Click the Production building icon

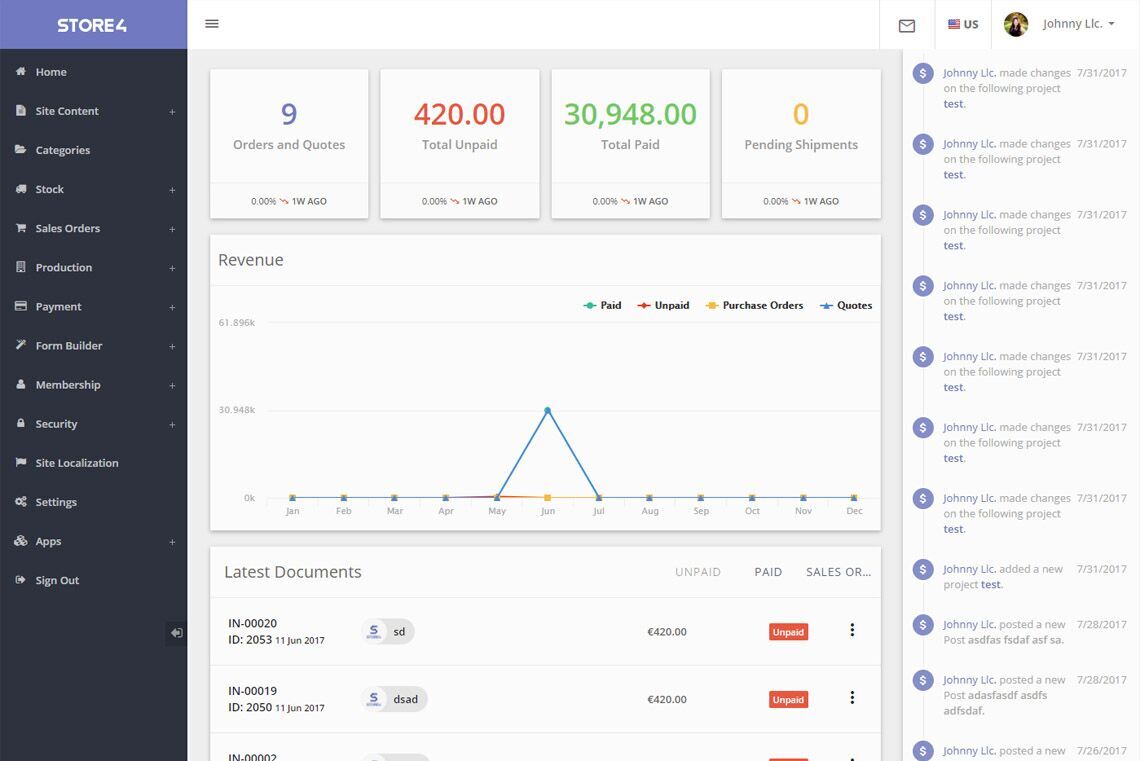pyautogui.click(x=20, y=267)
